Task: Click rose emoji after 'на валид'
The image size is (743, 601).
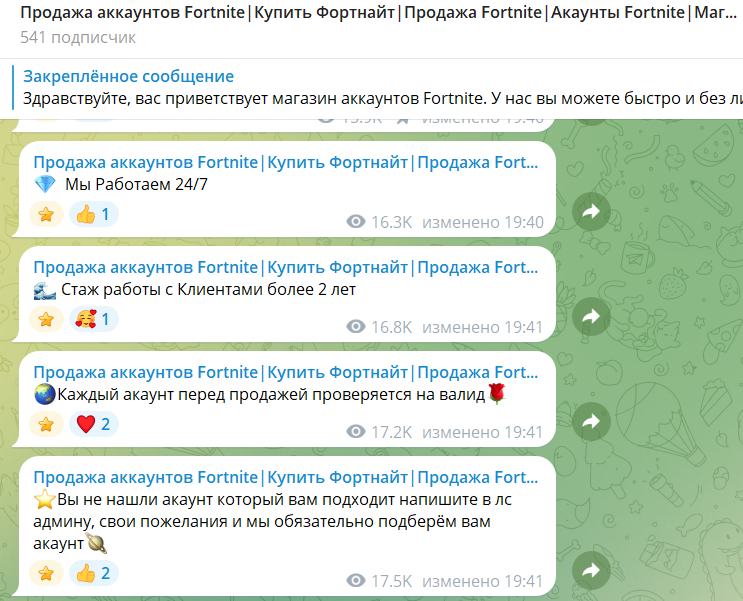Action: [497, 394]
